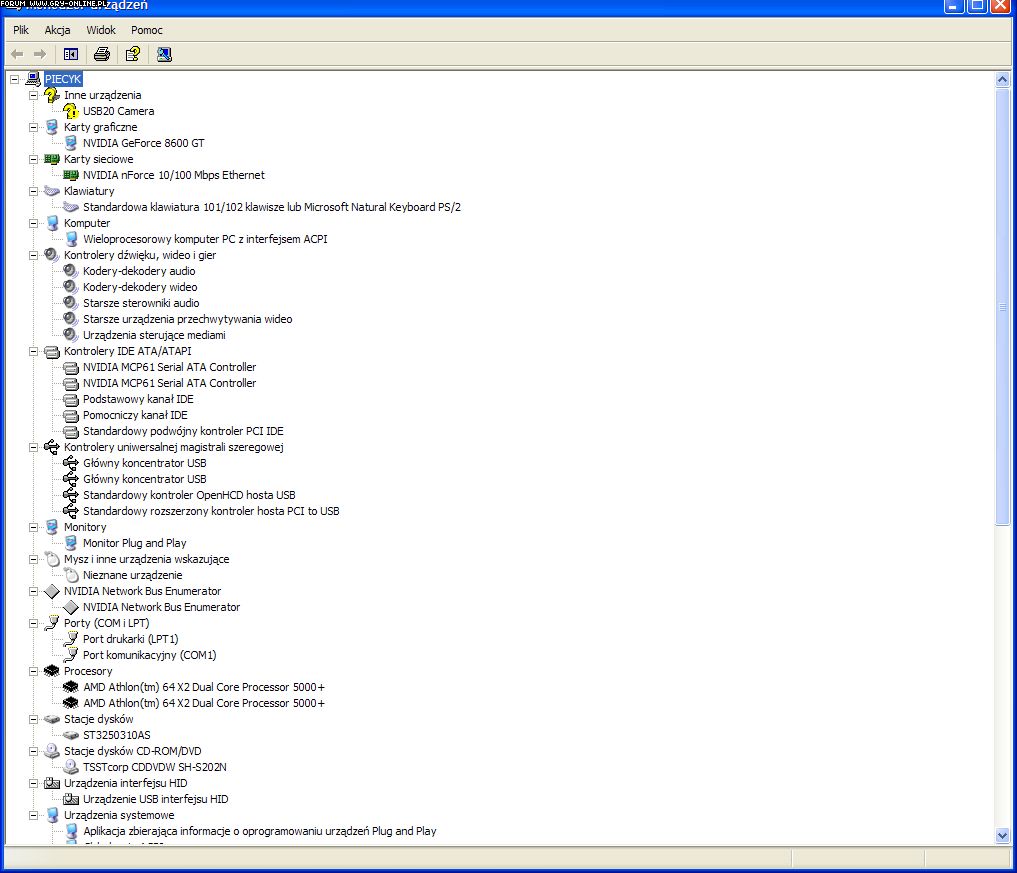Select the second AMD Athlon 64 X2 processor
The image size is (1017, 873).
pos(204,703)
